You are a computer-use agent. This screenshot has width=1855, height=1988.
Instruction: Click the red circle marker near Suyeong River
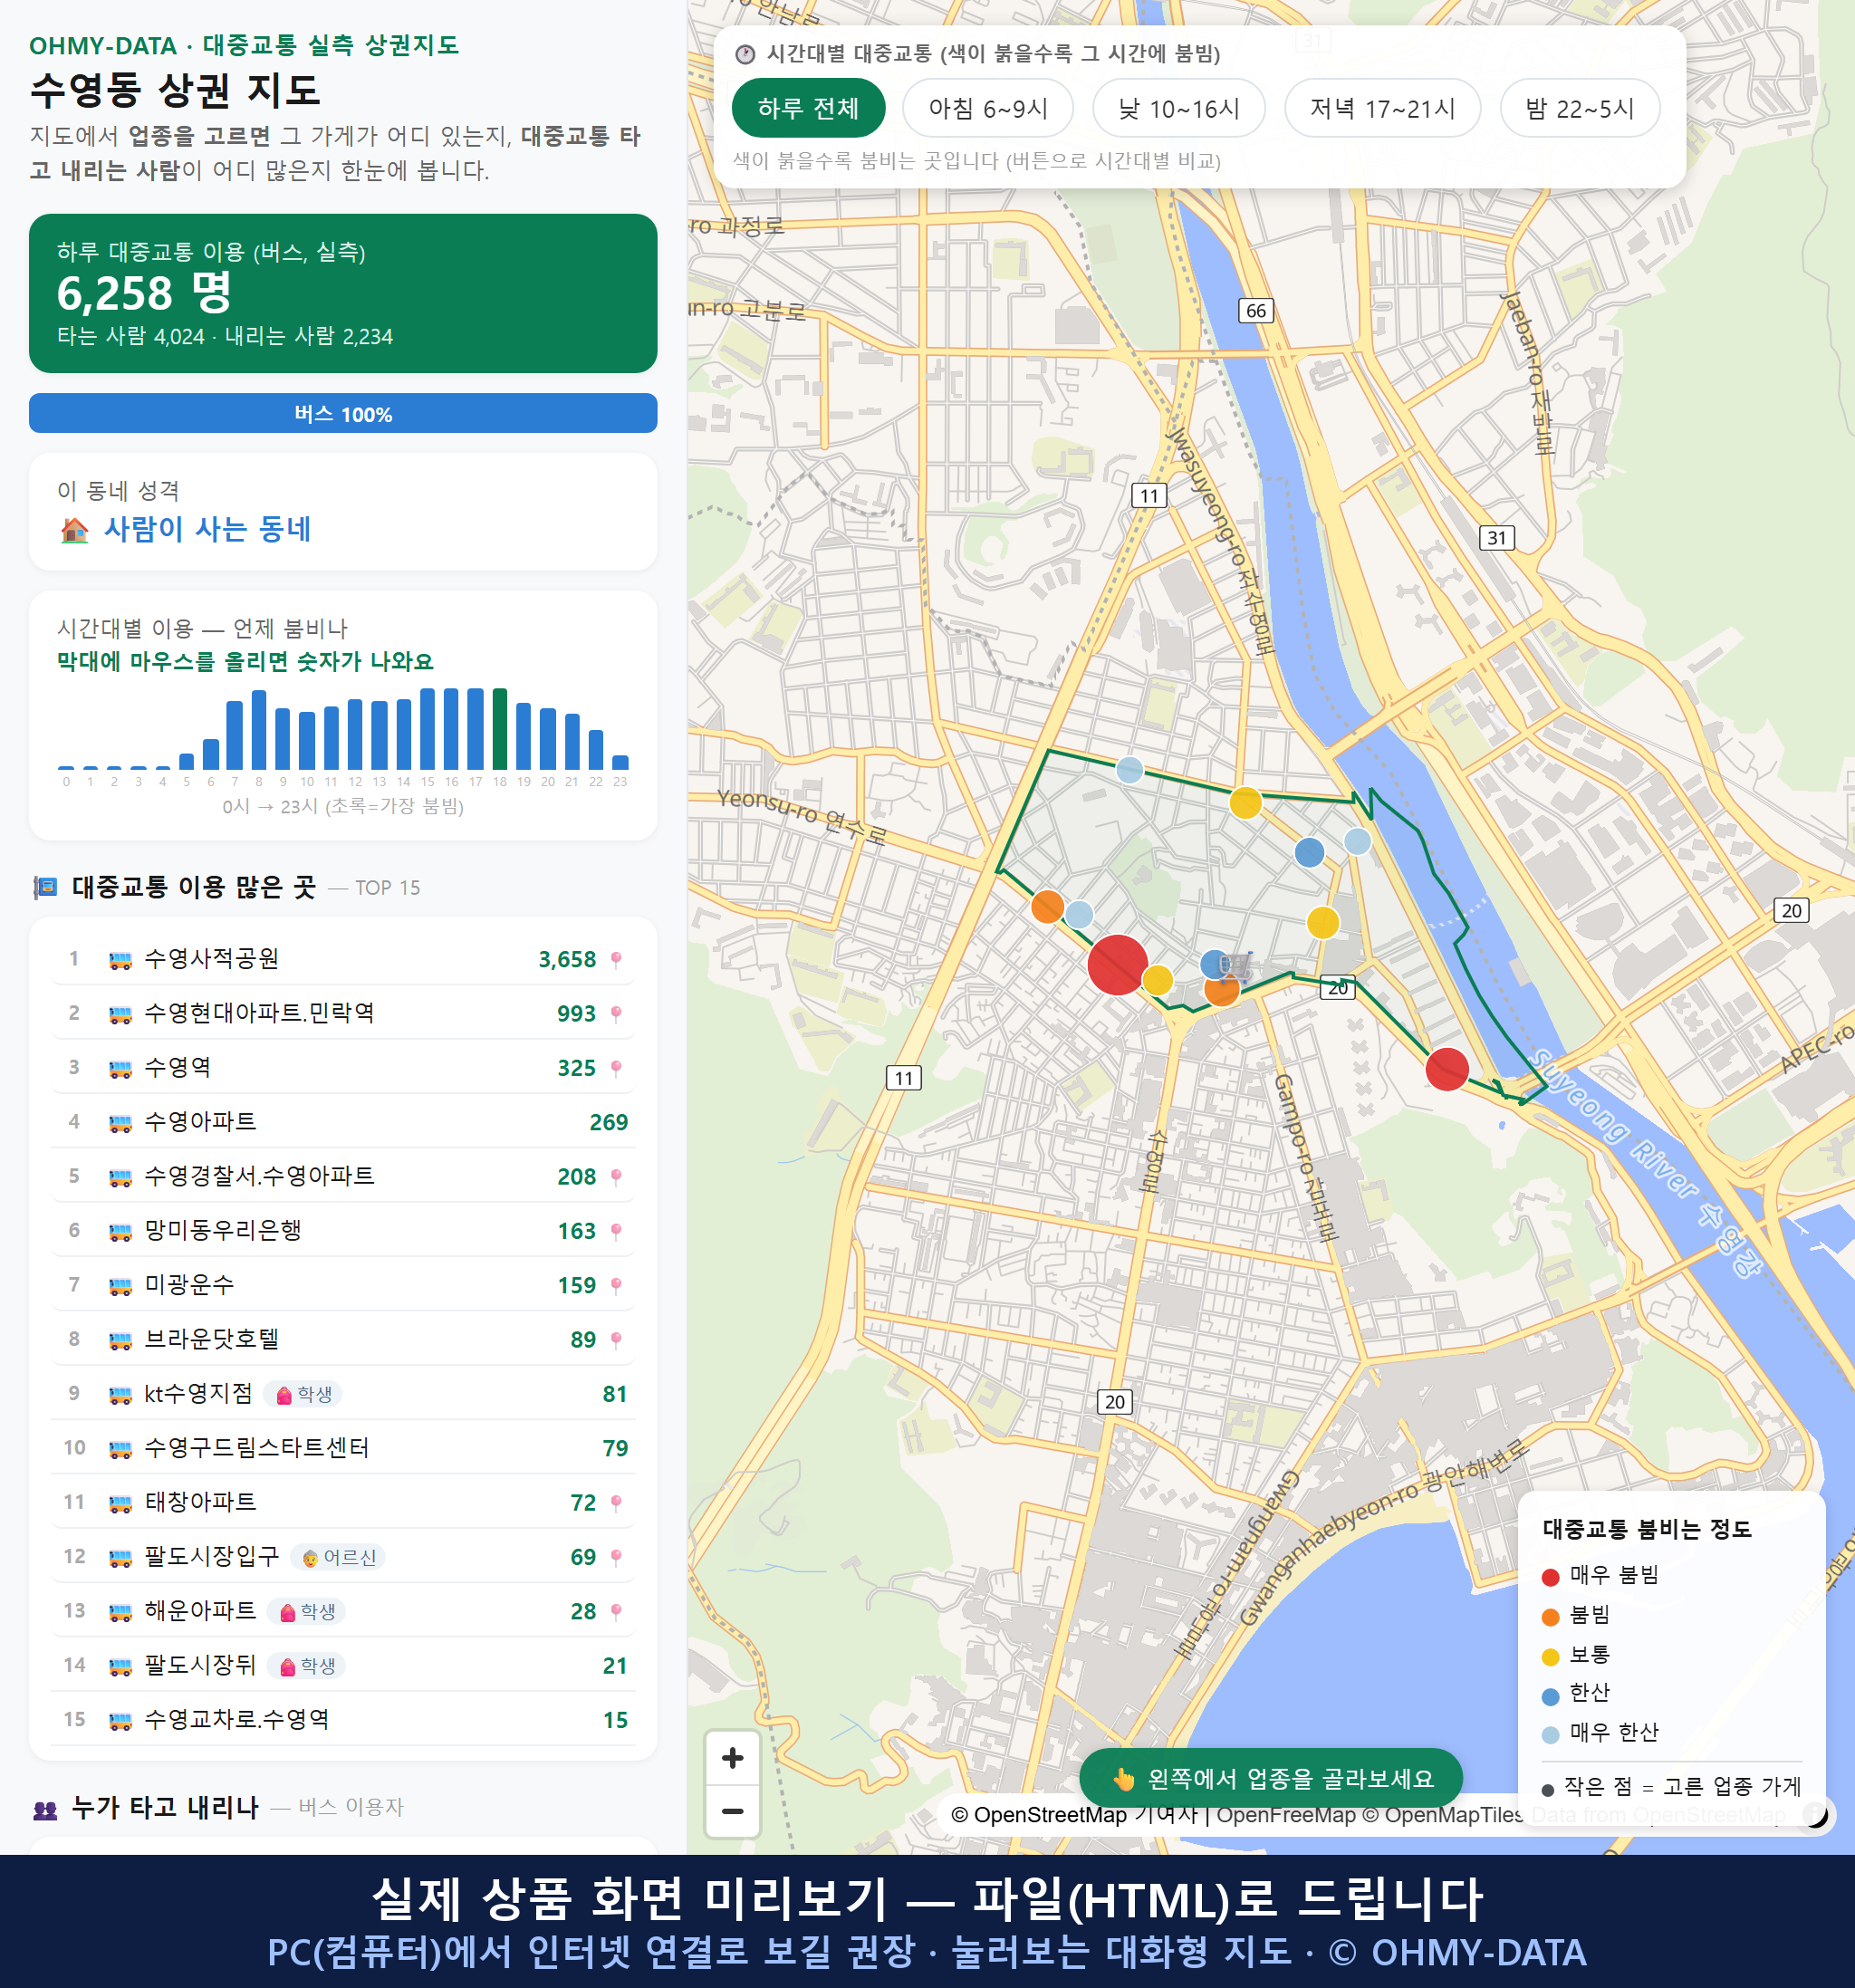[x=1446, y=1069]
